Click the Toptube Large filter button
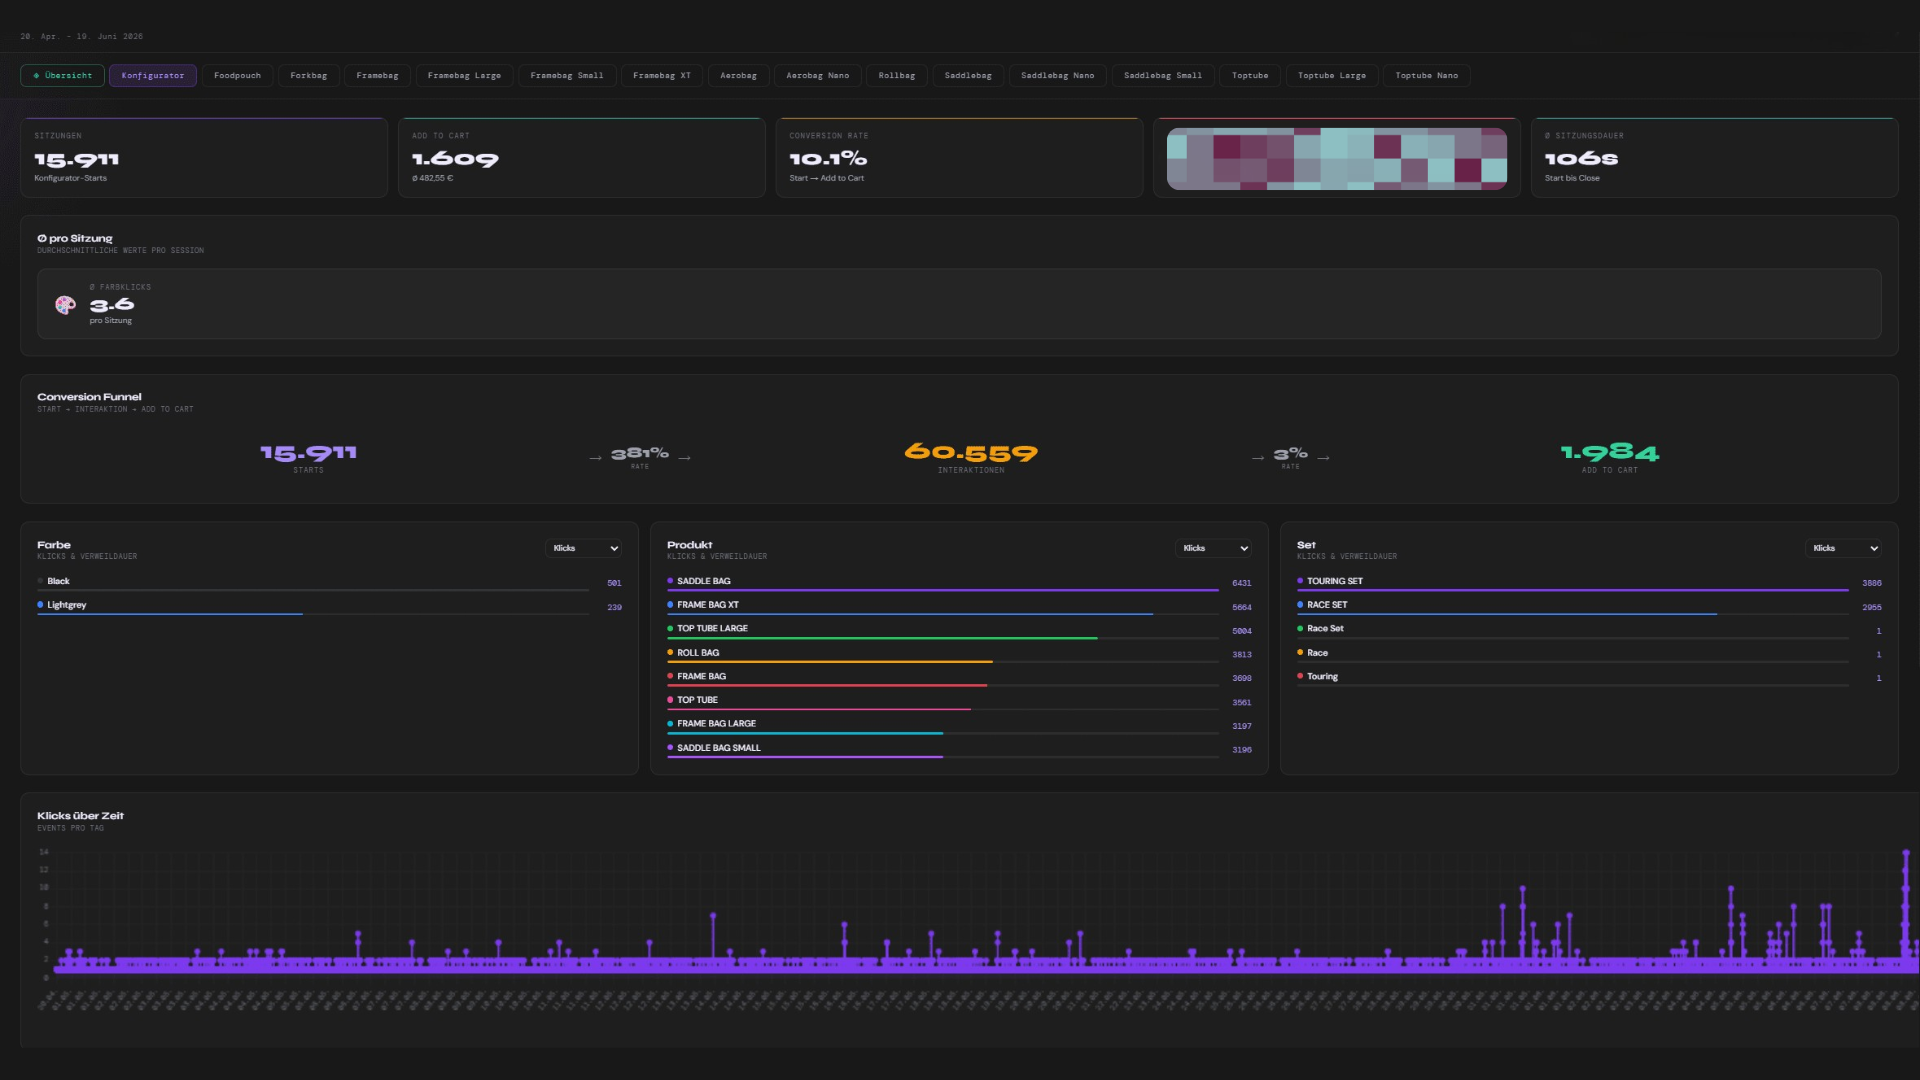The width and height of the screenshot is (1920, 1080). (x=1332, y=76)
